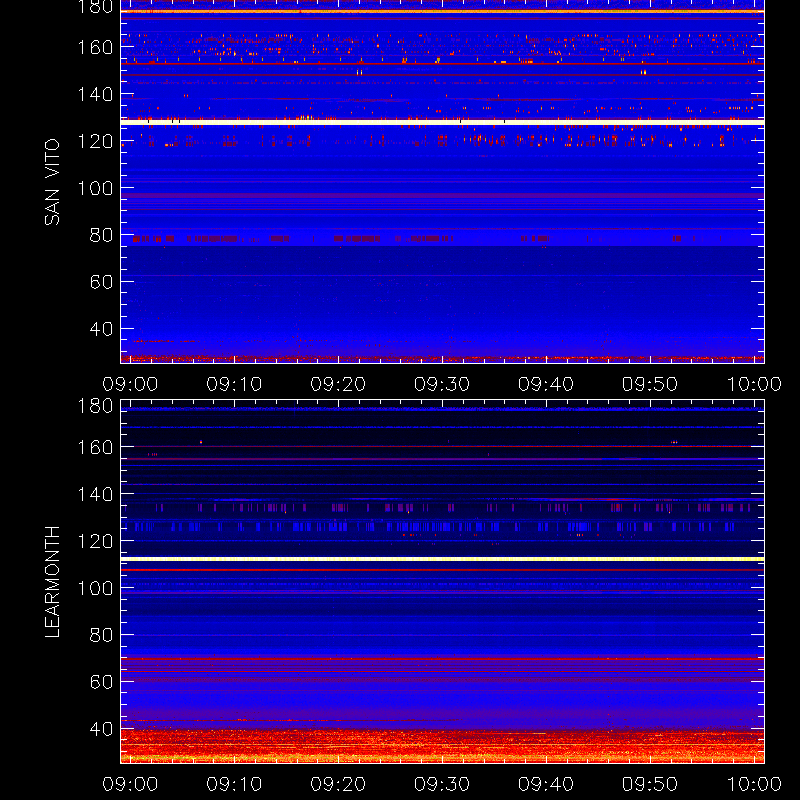Select the 100 tick label on Learmonth plot
Screen dimensions: 800x800
(x=95, y=588)
